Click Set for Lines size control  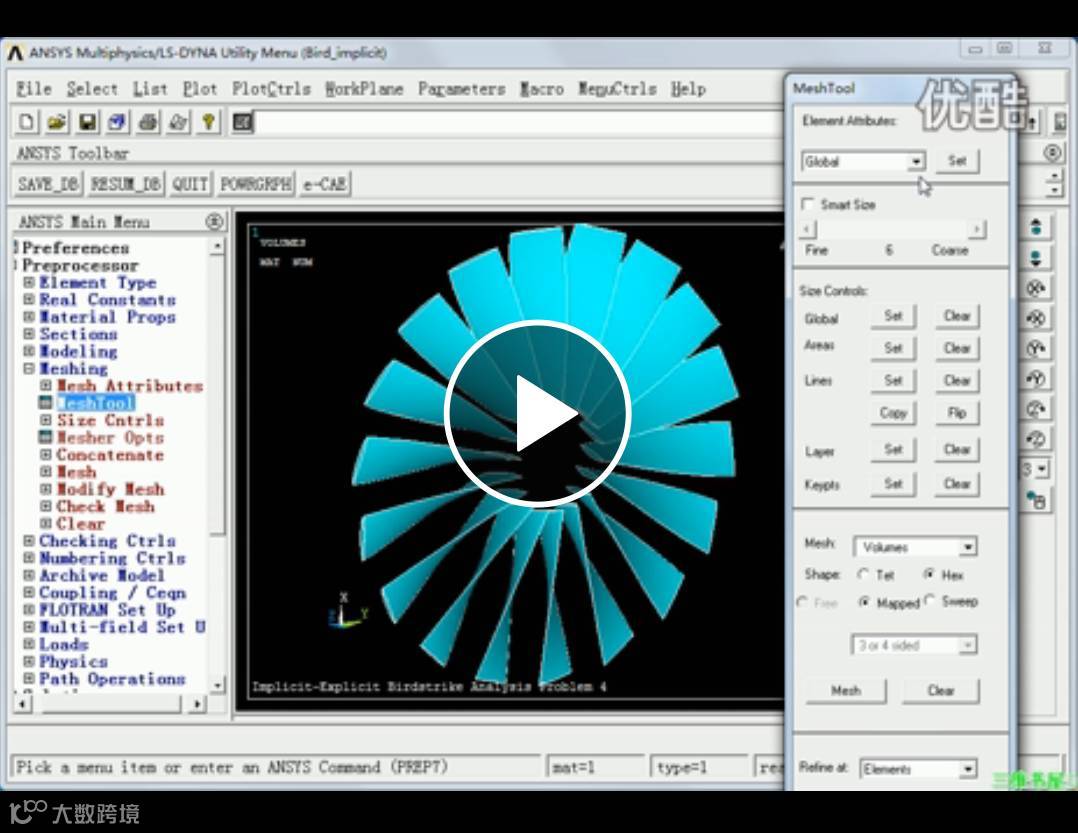(893, 380)
